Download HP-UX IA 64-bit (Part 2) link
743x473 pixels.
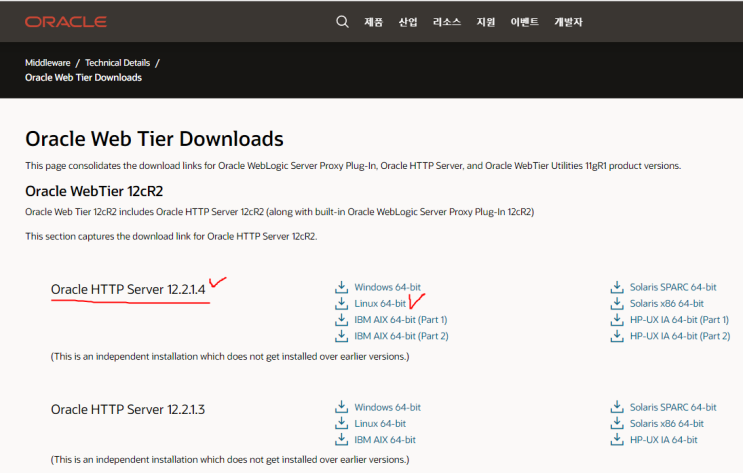(680, 336)
